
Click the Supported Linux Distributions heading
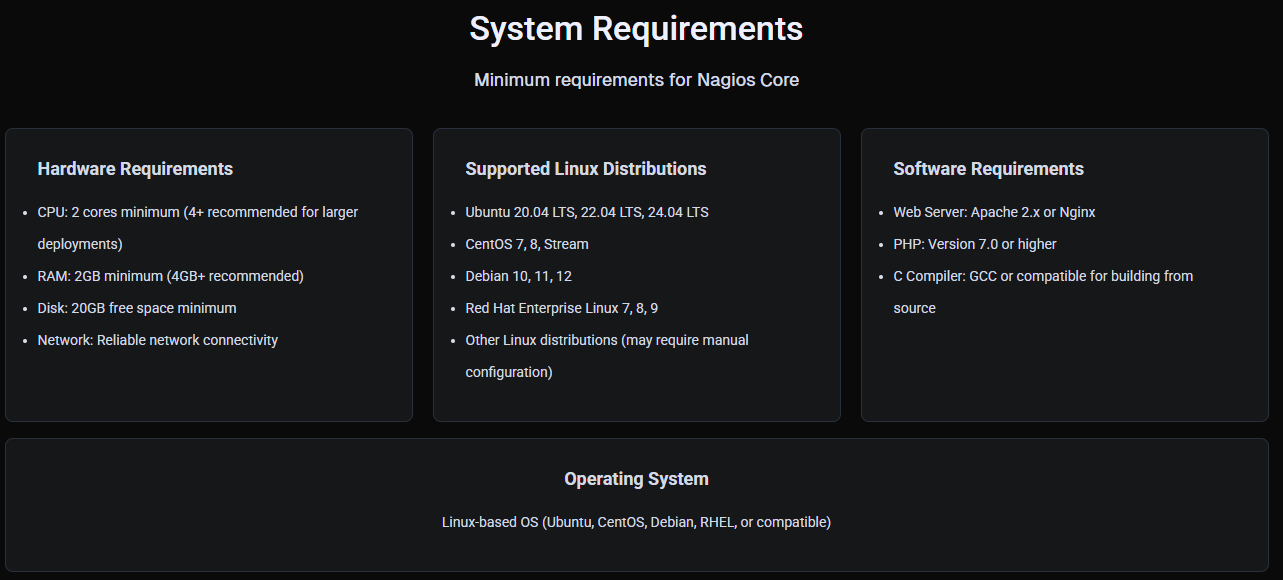[585, 169]
